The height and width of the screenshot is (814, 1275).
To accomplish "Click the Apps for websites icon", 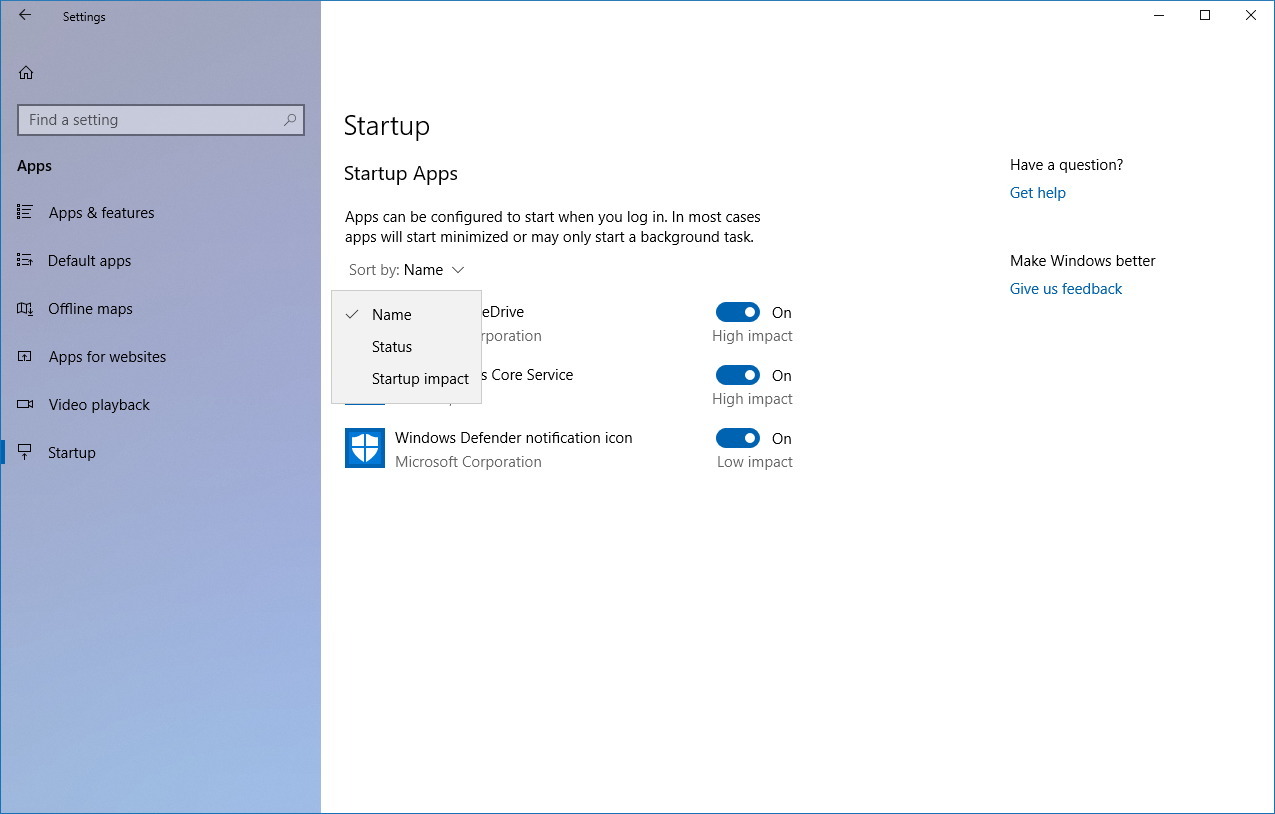I will pyautogui.click(x=25, y=356).
